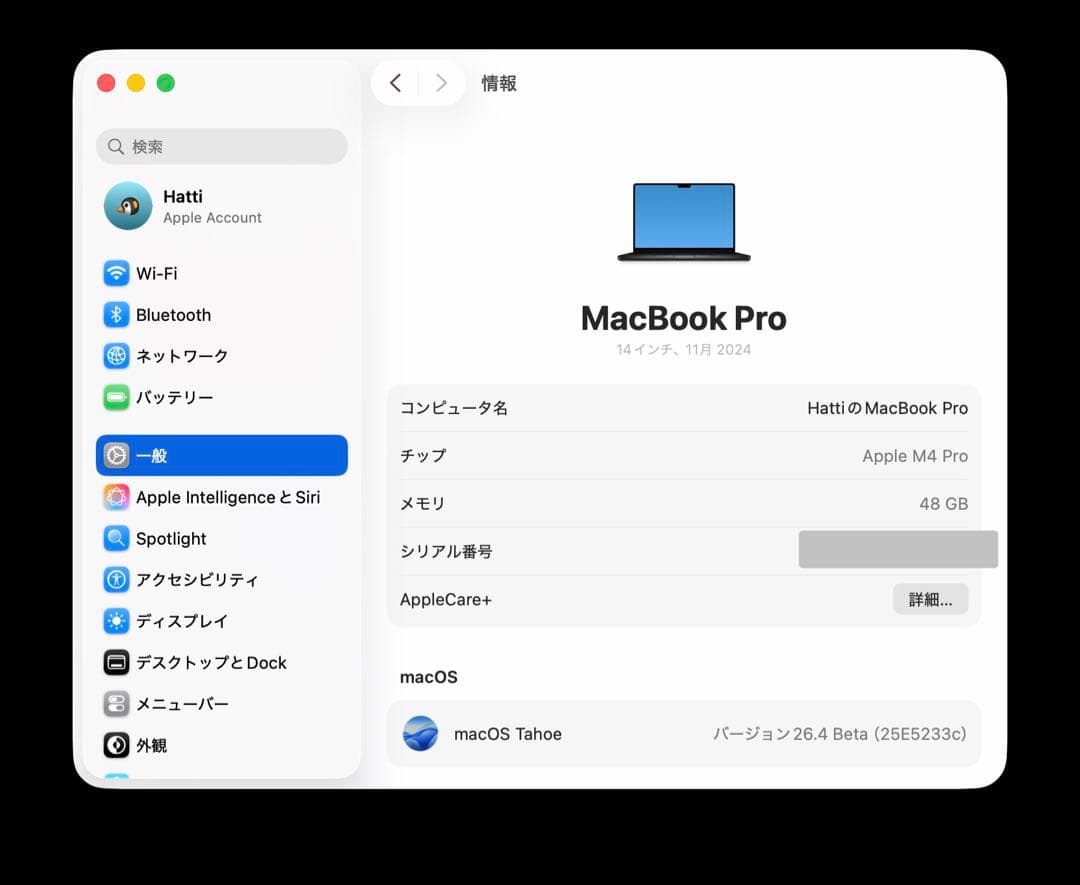Select the バッテリー battery icon
Image resolution: width=1080 pixels, height=885 pixels.
(x=116, y=397)
